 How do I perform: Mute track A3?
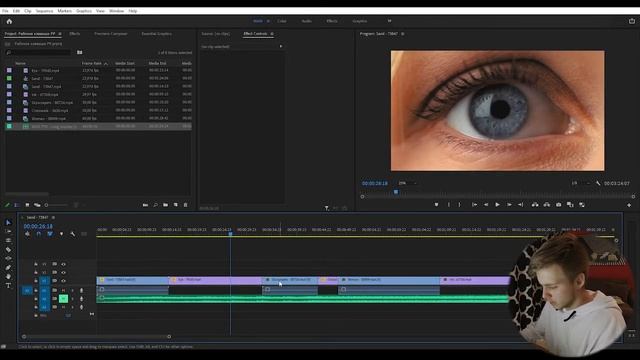pos(63,307)
